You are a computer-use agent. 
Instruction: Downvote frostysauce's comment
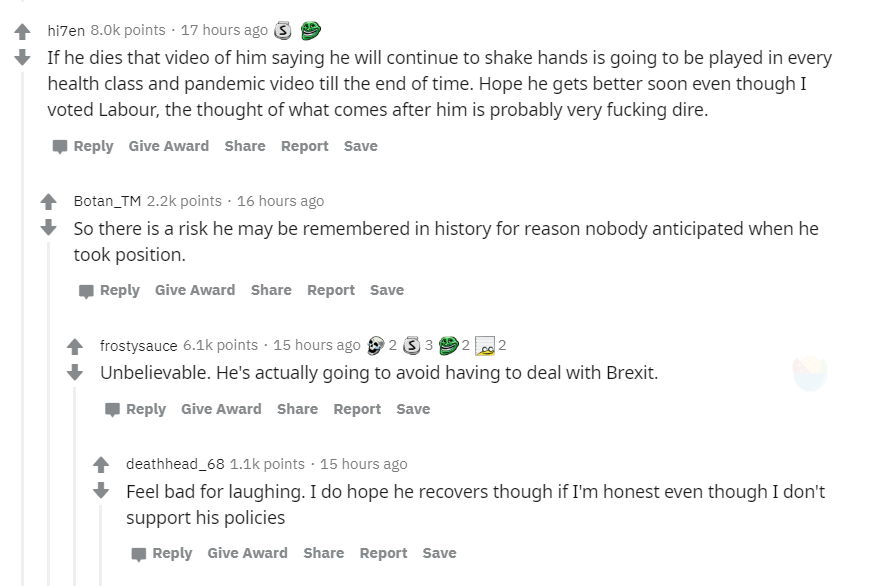pyautogui.click(x=74, y=372)
